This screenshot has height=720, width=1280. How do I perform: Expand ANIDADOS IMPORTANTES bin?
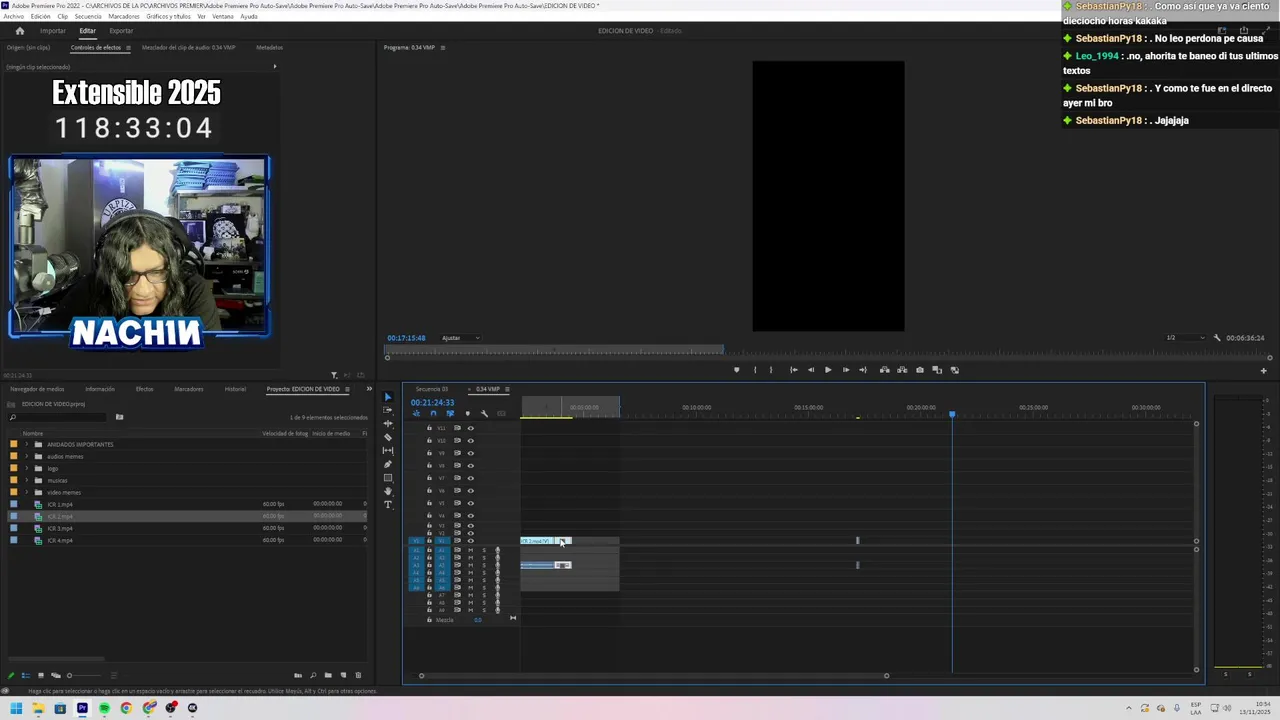(26, 444)
